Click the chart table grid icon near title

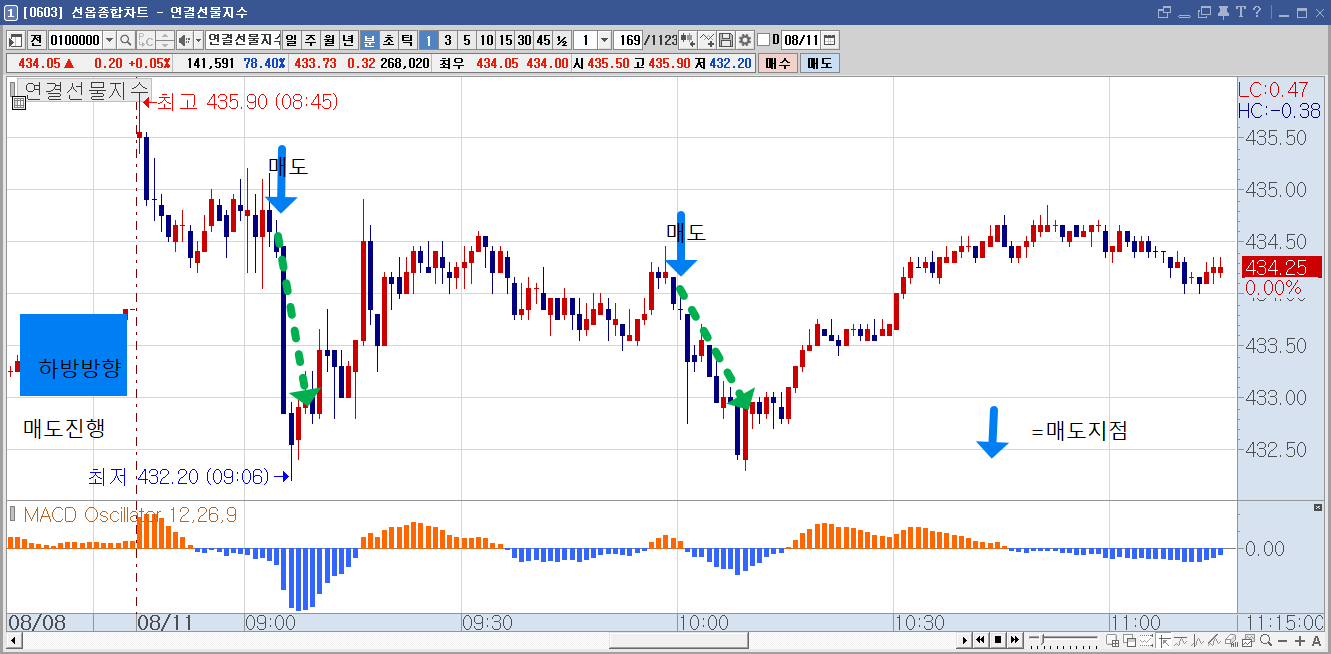(x=18, y=102)
